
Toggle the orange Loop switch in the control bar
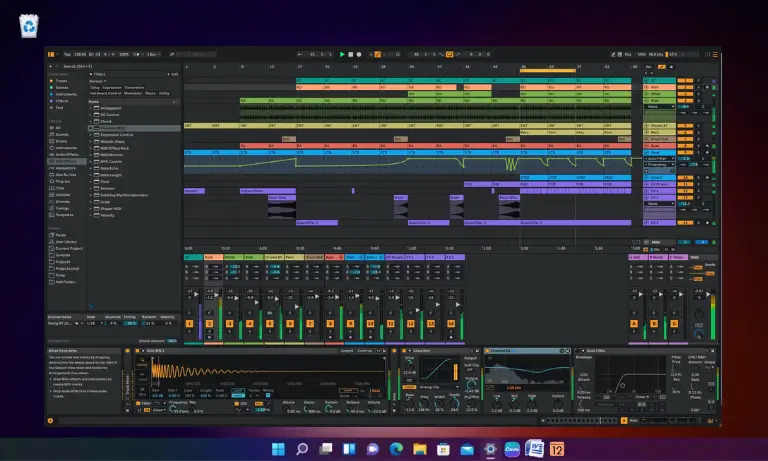coord(449,54)
